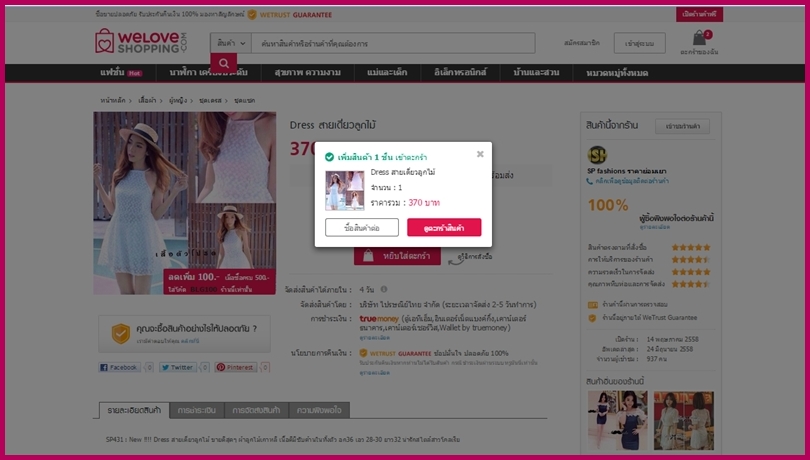This screenshot has height=460, width=810.
Task: Click the main product photo
Action: 184,203
